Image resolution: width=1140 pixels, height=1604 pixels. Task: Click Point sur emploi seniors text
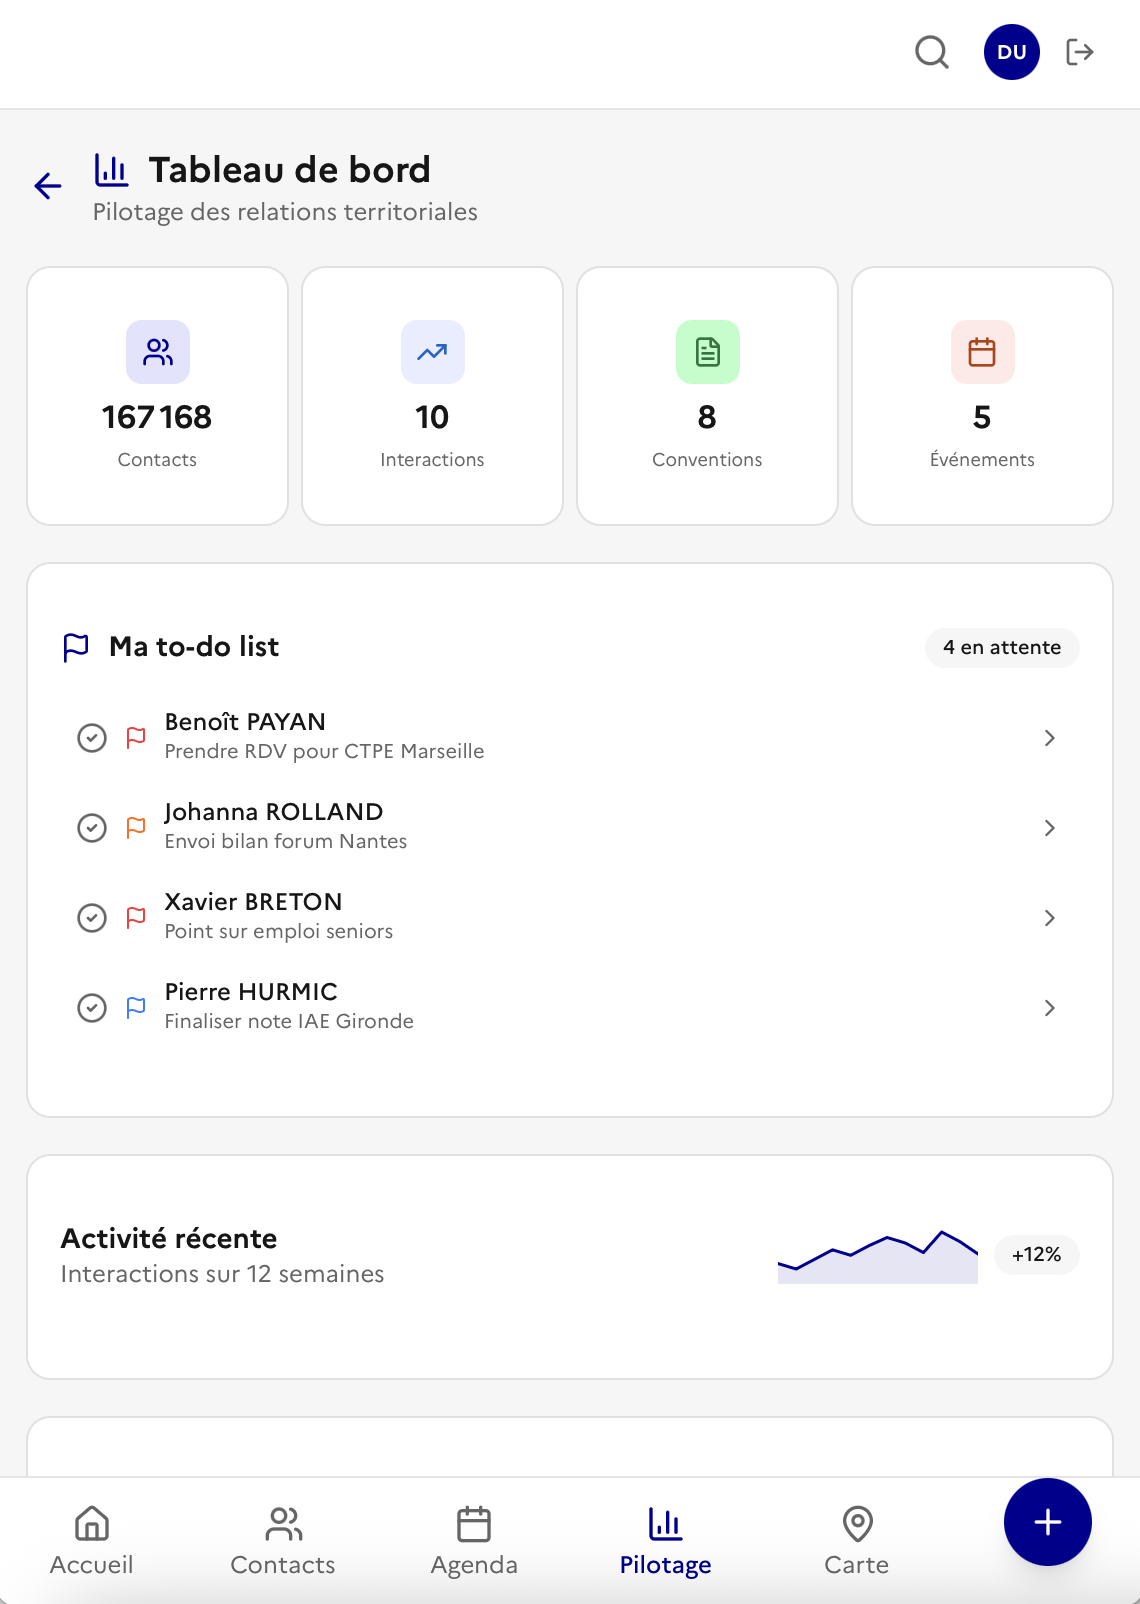pyautogui.click(x=279, y=931)
